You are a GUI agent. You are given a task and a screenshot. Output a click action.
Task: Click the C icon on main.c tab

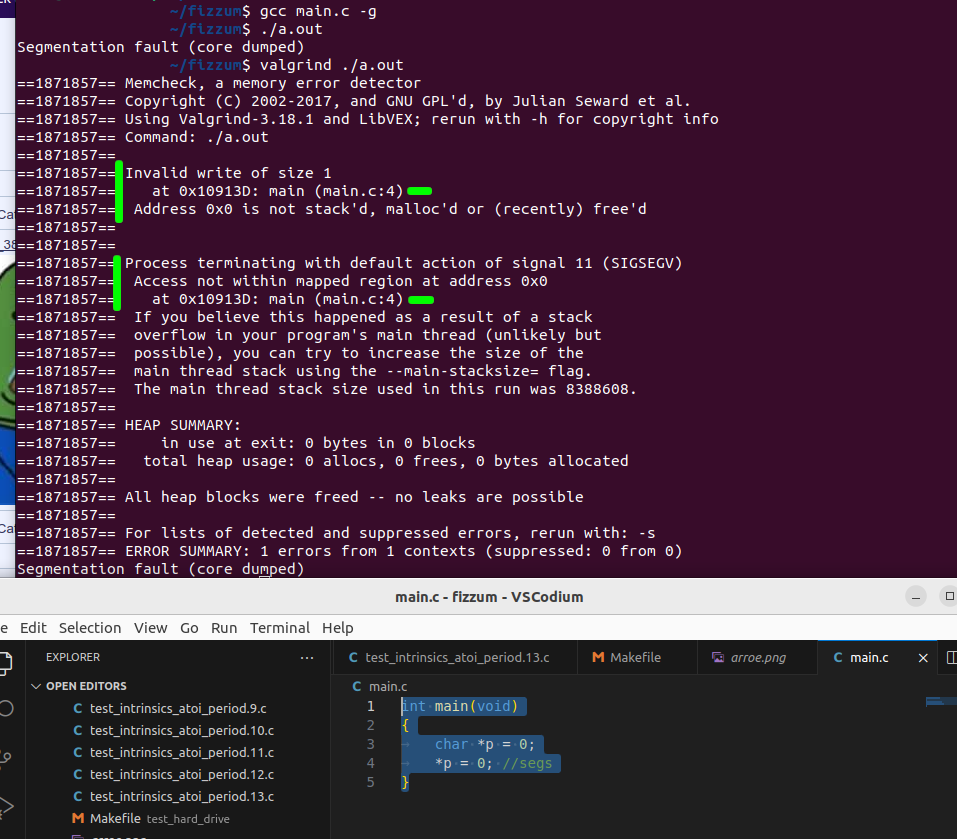tap(838, 657)
